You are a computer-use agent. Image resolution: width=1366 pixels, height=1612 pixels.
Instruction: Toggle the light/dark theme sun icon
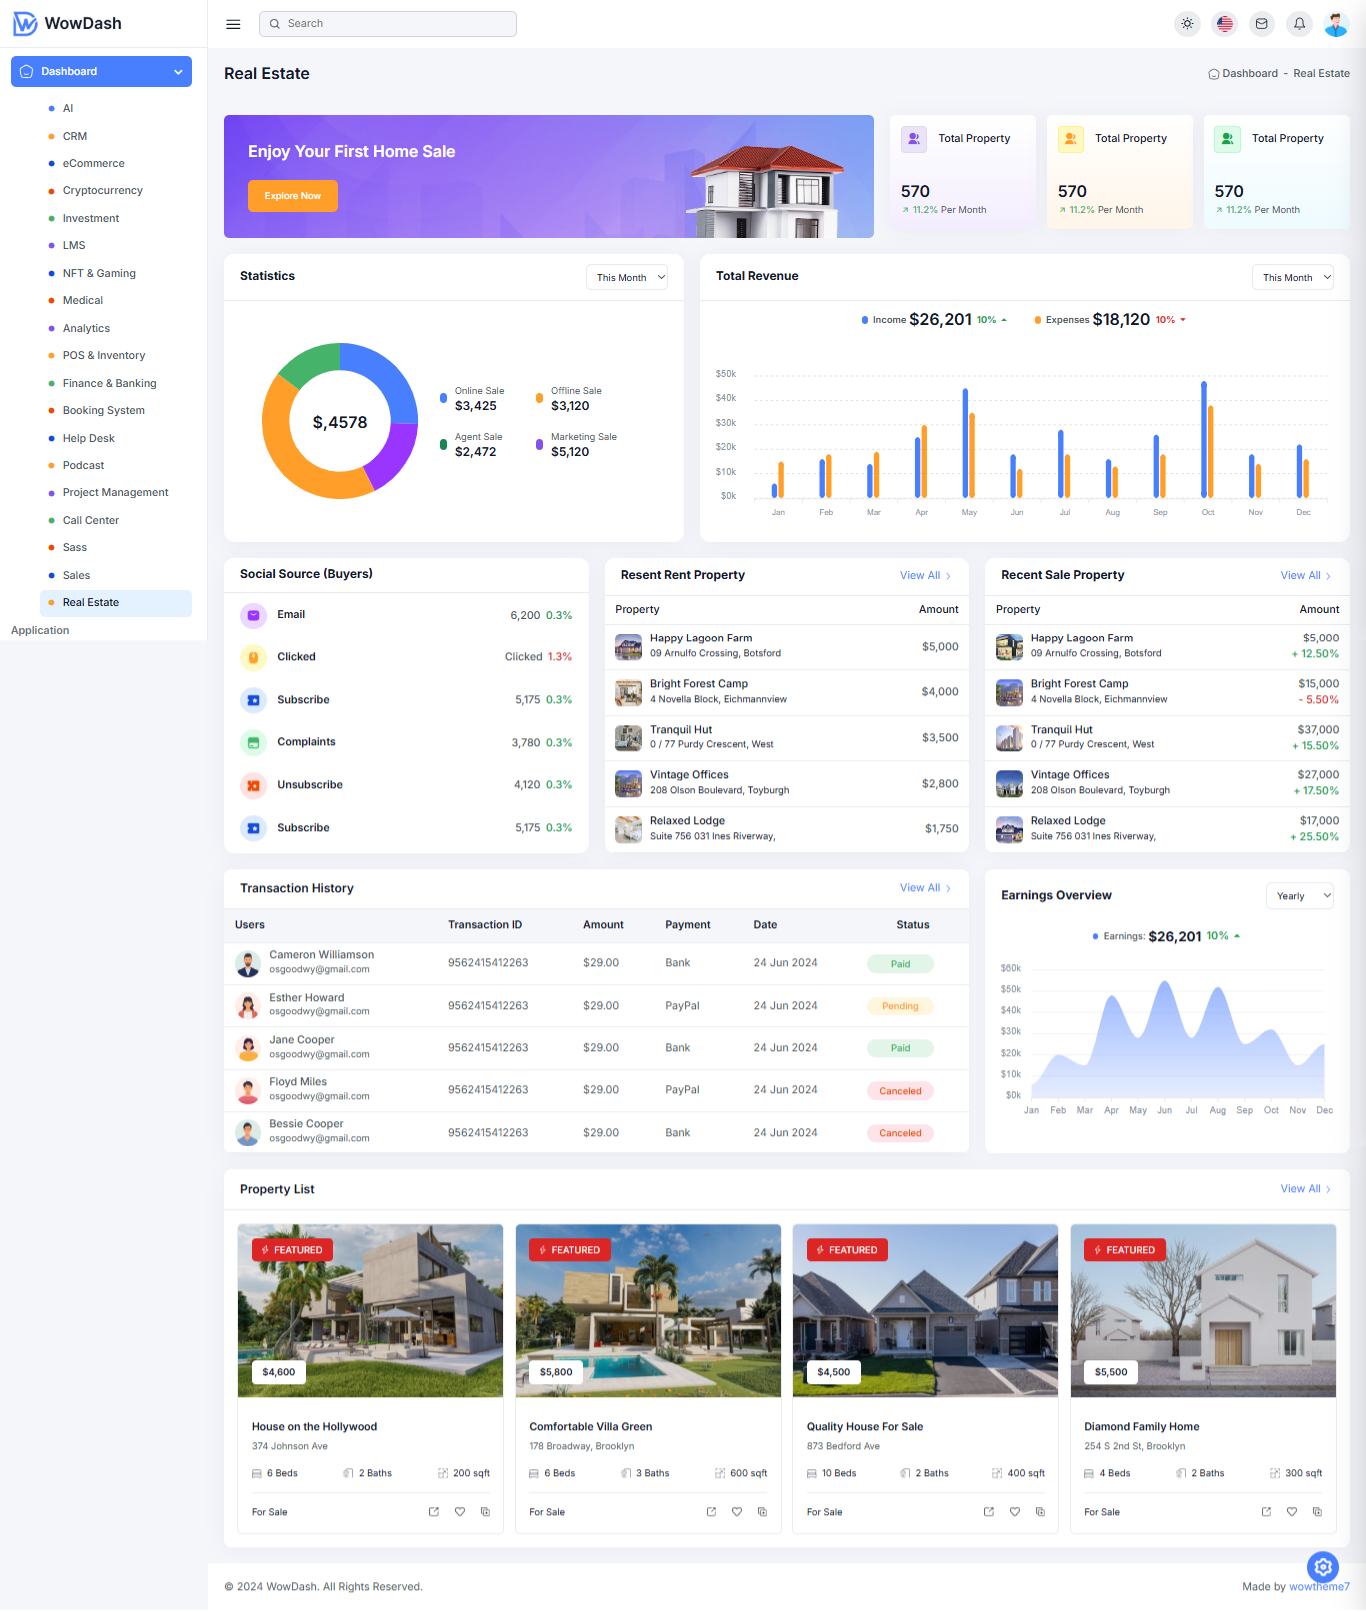point(1187,24)
